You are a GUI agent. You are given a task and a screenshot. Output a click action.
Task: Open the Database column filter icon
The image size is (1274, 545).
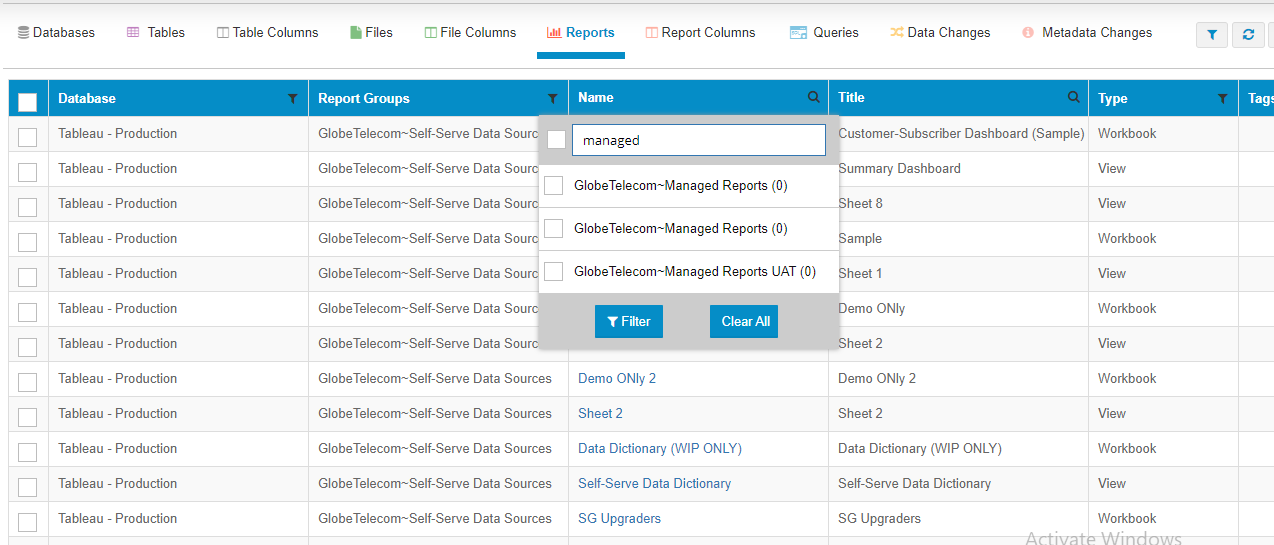[x=292, y=99]
